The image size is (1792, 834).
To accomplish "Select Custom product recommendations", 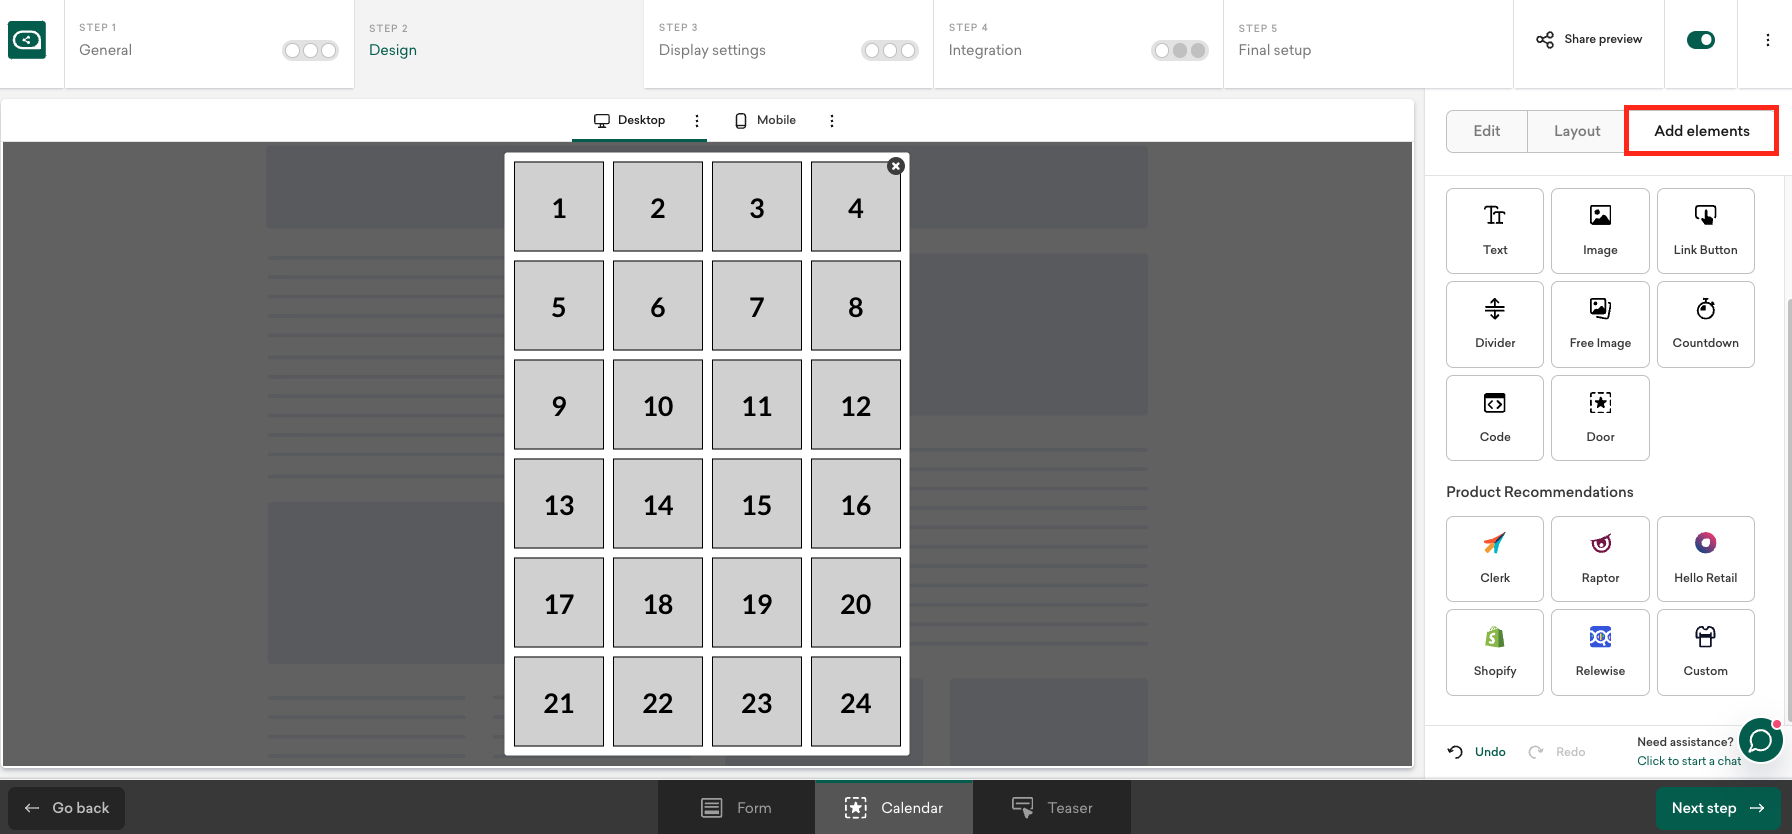I will point(1705,652).
